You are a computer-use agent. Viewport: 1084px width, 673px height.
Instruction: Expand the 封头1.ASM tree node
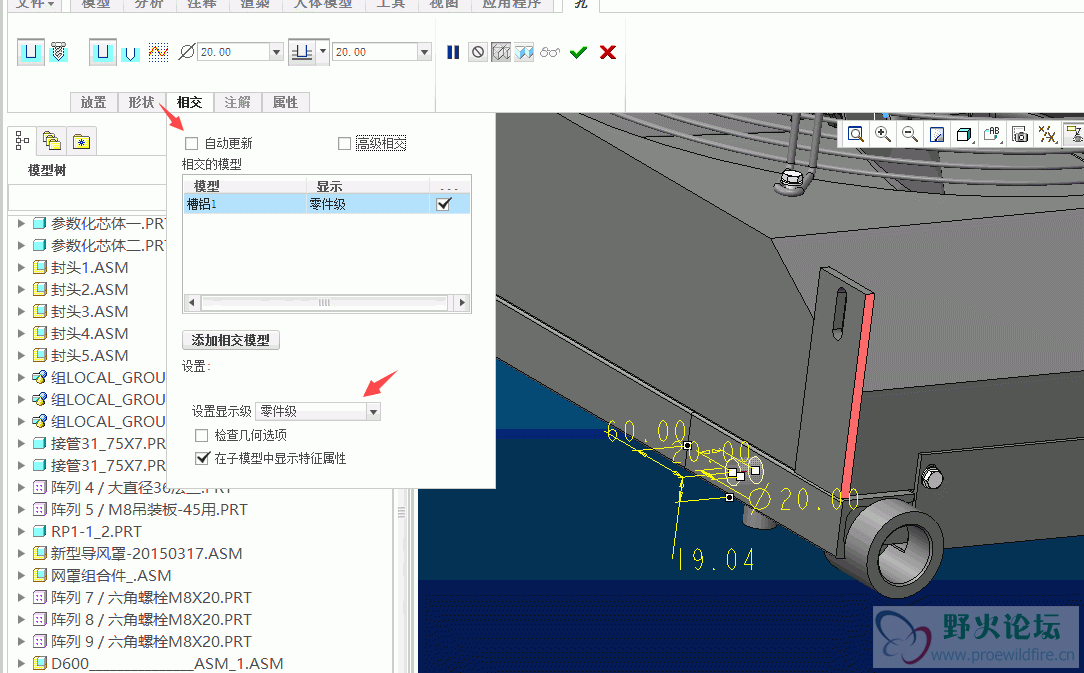(21, 267)
